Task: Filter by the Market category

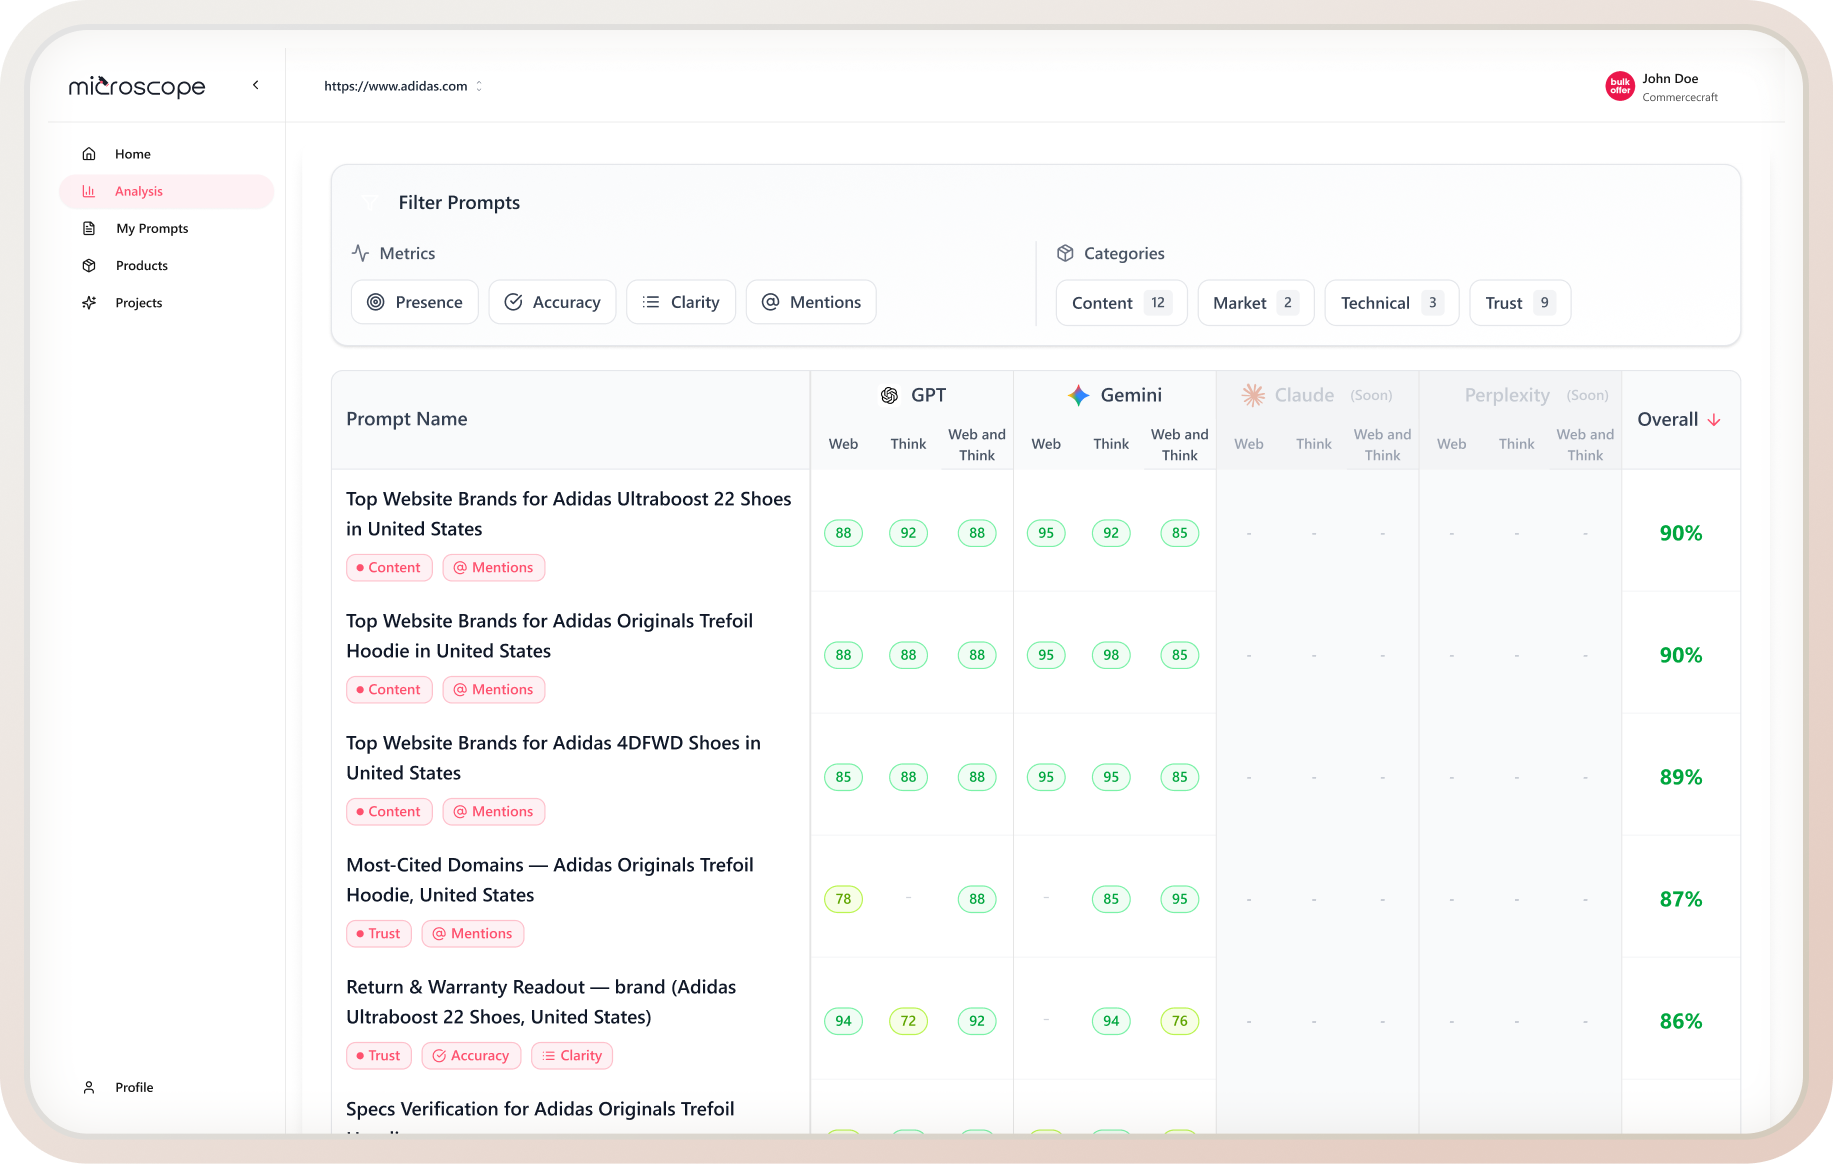Action: pyautogui.click(x=1256, y=303)
